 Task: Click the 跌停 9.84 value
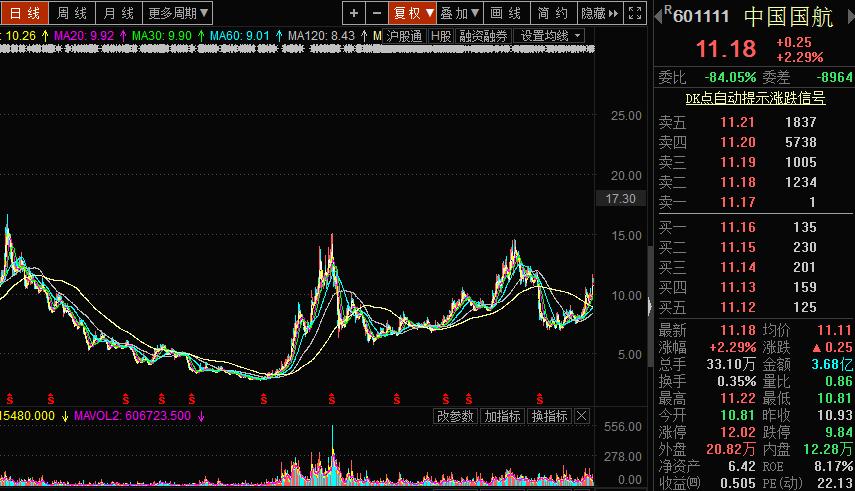839,433
